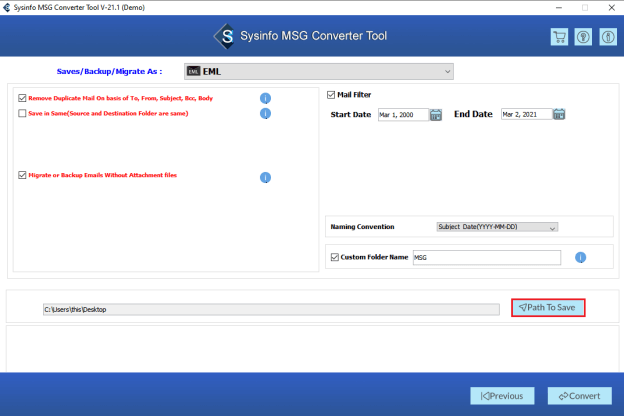Show info for Save in Same option

pyautogui.click(x=265, y=113)
